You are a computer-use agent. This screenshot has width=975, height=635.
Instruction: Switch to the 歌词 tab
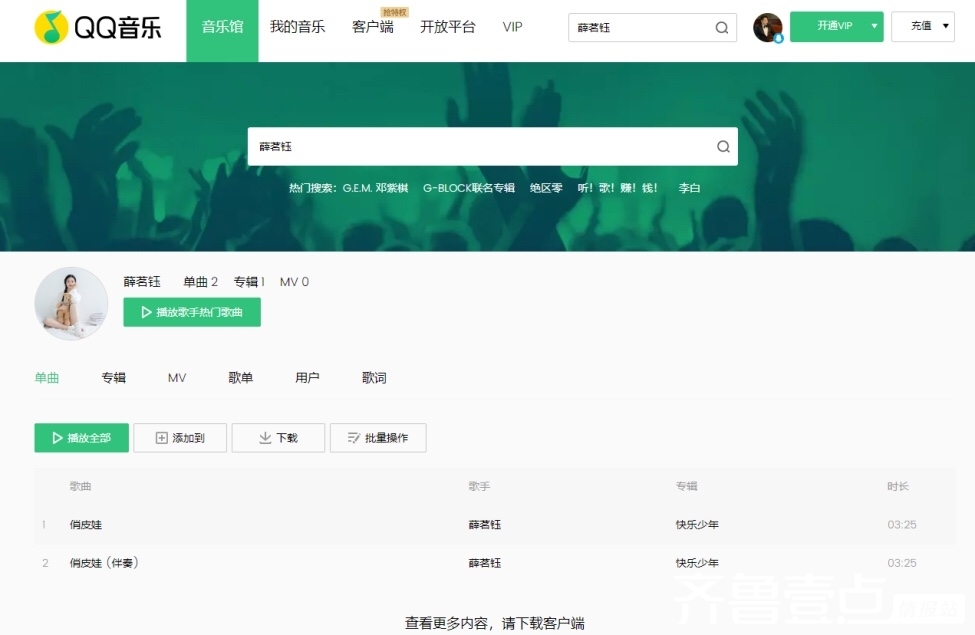click(374, 378)
